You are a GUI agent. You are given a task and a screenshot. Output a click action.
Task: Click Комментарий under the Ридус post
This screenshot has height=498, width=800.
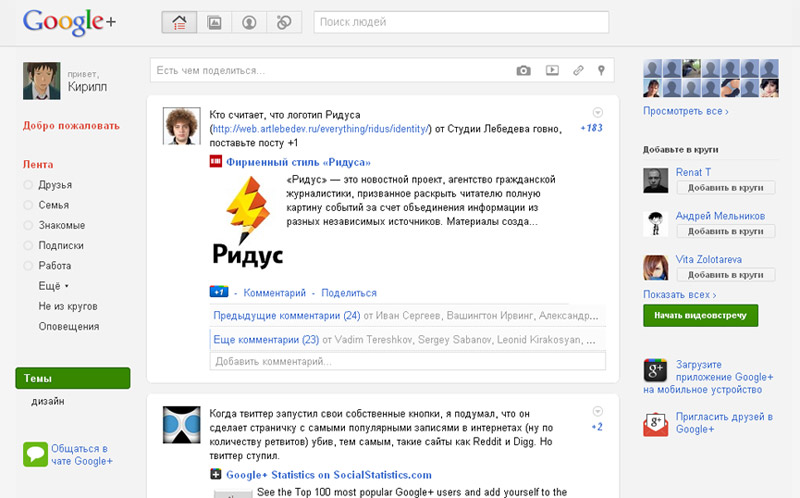tap(274, 293)
